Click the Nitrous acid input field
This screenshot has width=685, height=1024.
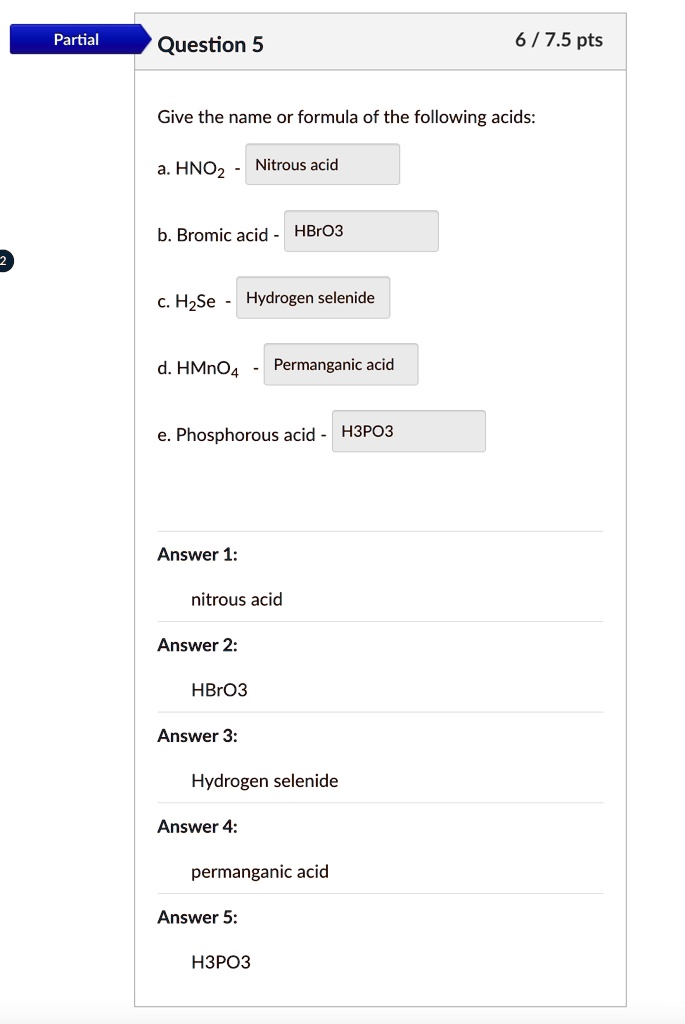pyautogui.click(x=322, y=165)
